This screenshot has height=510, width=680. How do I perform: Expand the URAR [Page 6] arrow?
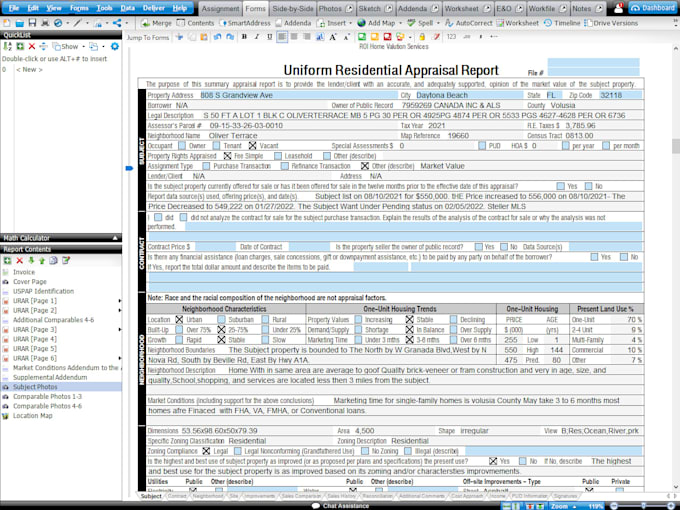pyautogui.click(x=120, y=358)
